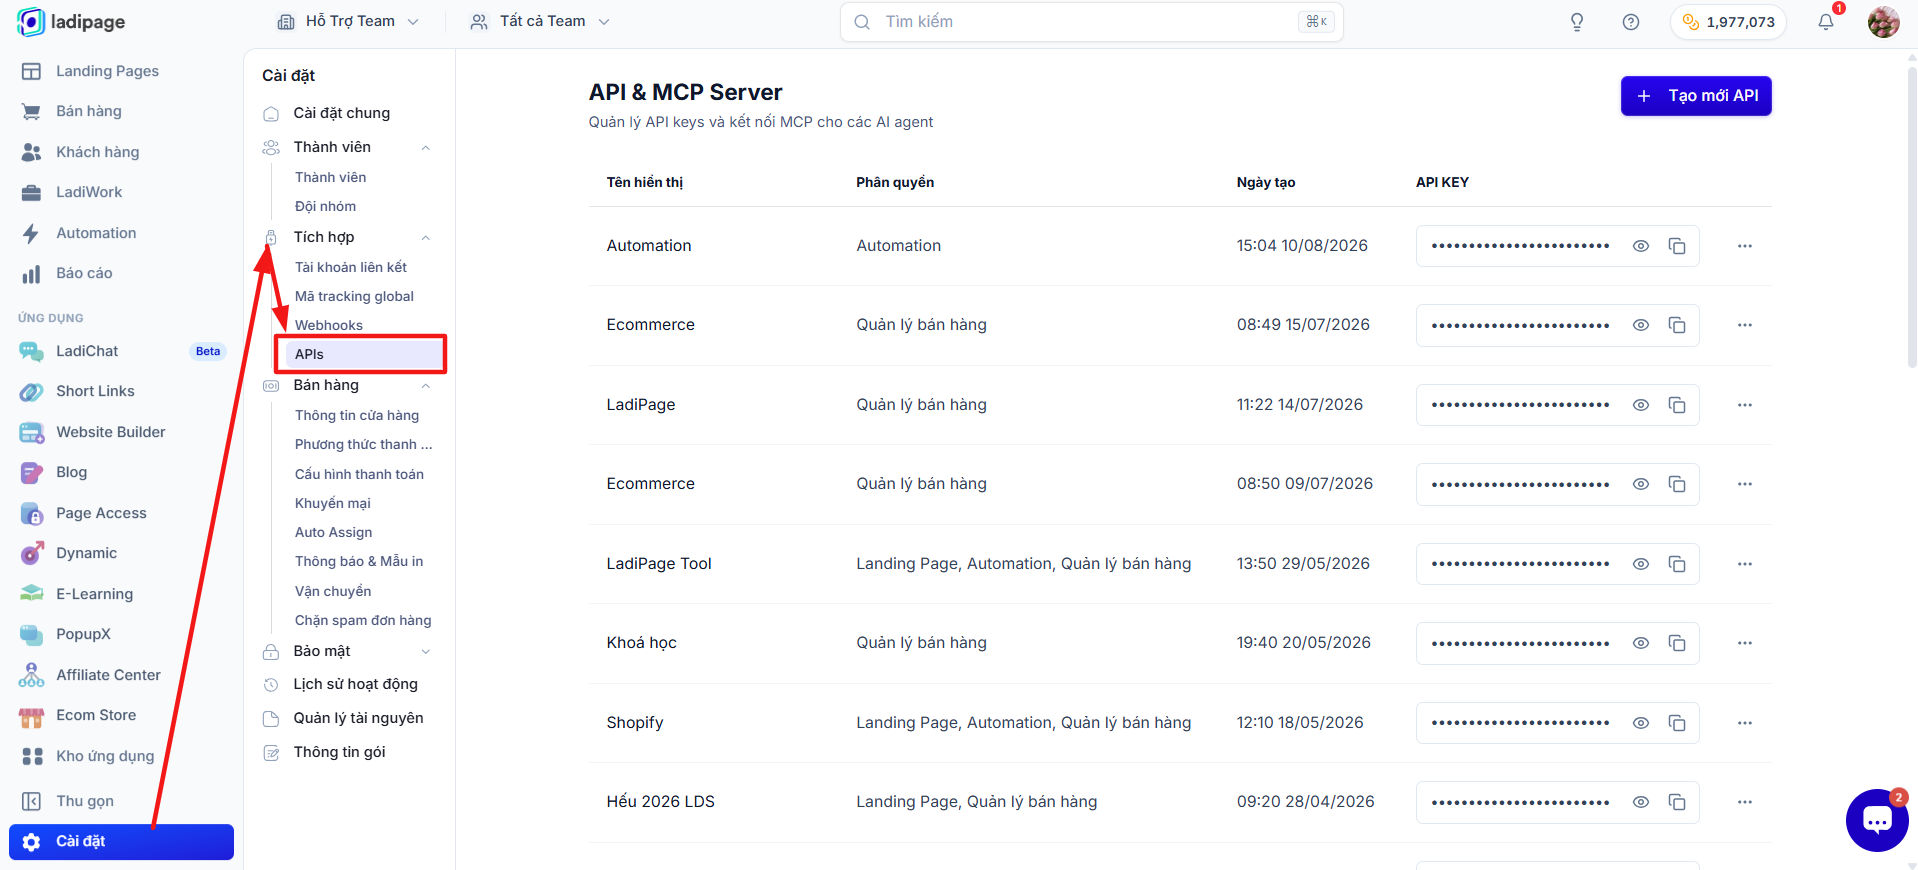The width and height of the screenshot is (1918, 870).
Task: Click the 1,977,073 credits balance
Action: click(1728, 22)
